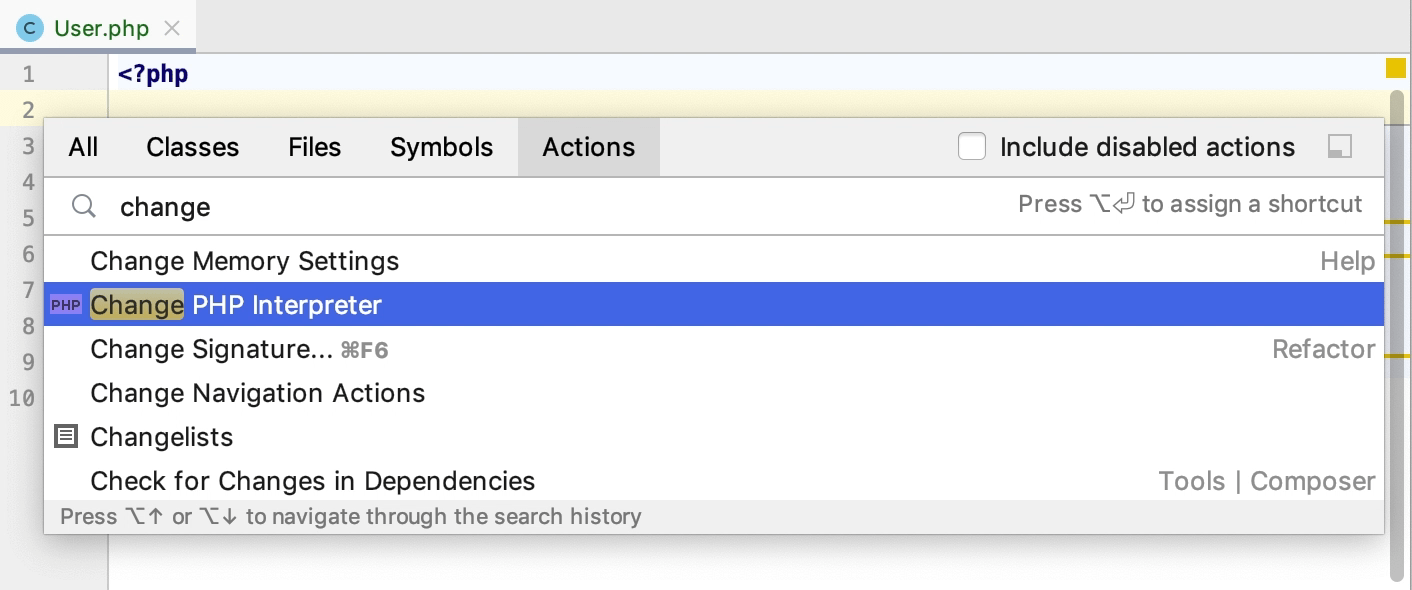Click the editor's vertical scrollbar
The width and height of the screenshot is (1412, 590).
[1396, 330]
